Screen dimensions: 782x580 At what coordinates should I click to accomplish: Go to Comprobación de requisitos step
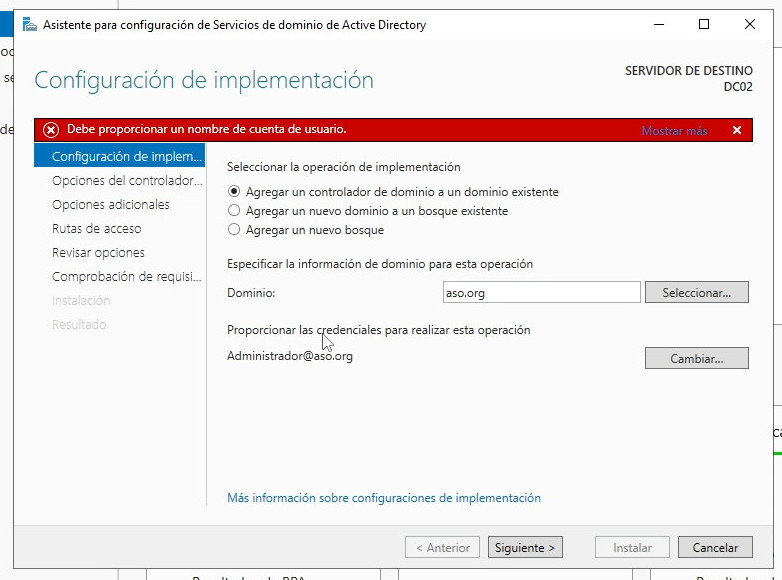126,277
